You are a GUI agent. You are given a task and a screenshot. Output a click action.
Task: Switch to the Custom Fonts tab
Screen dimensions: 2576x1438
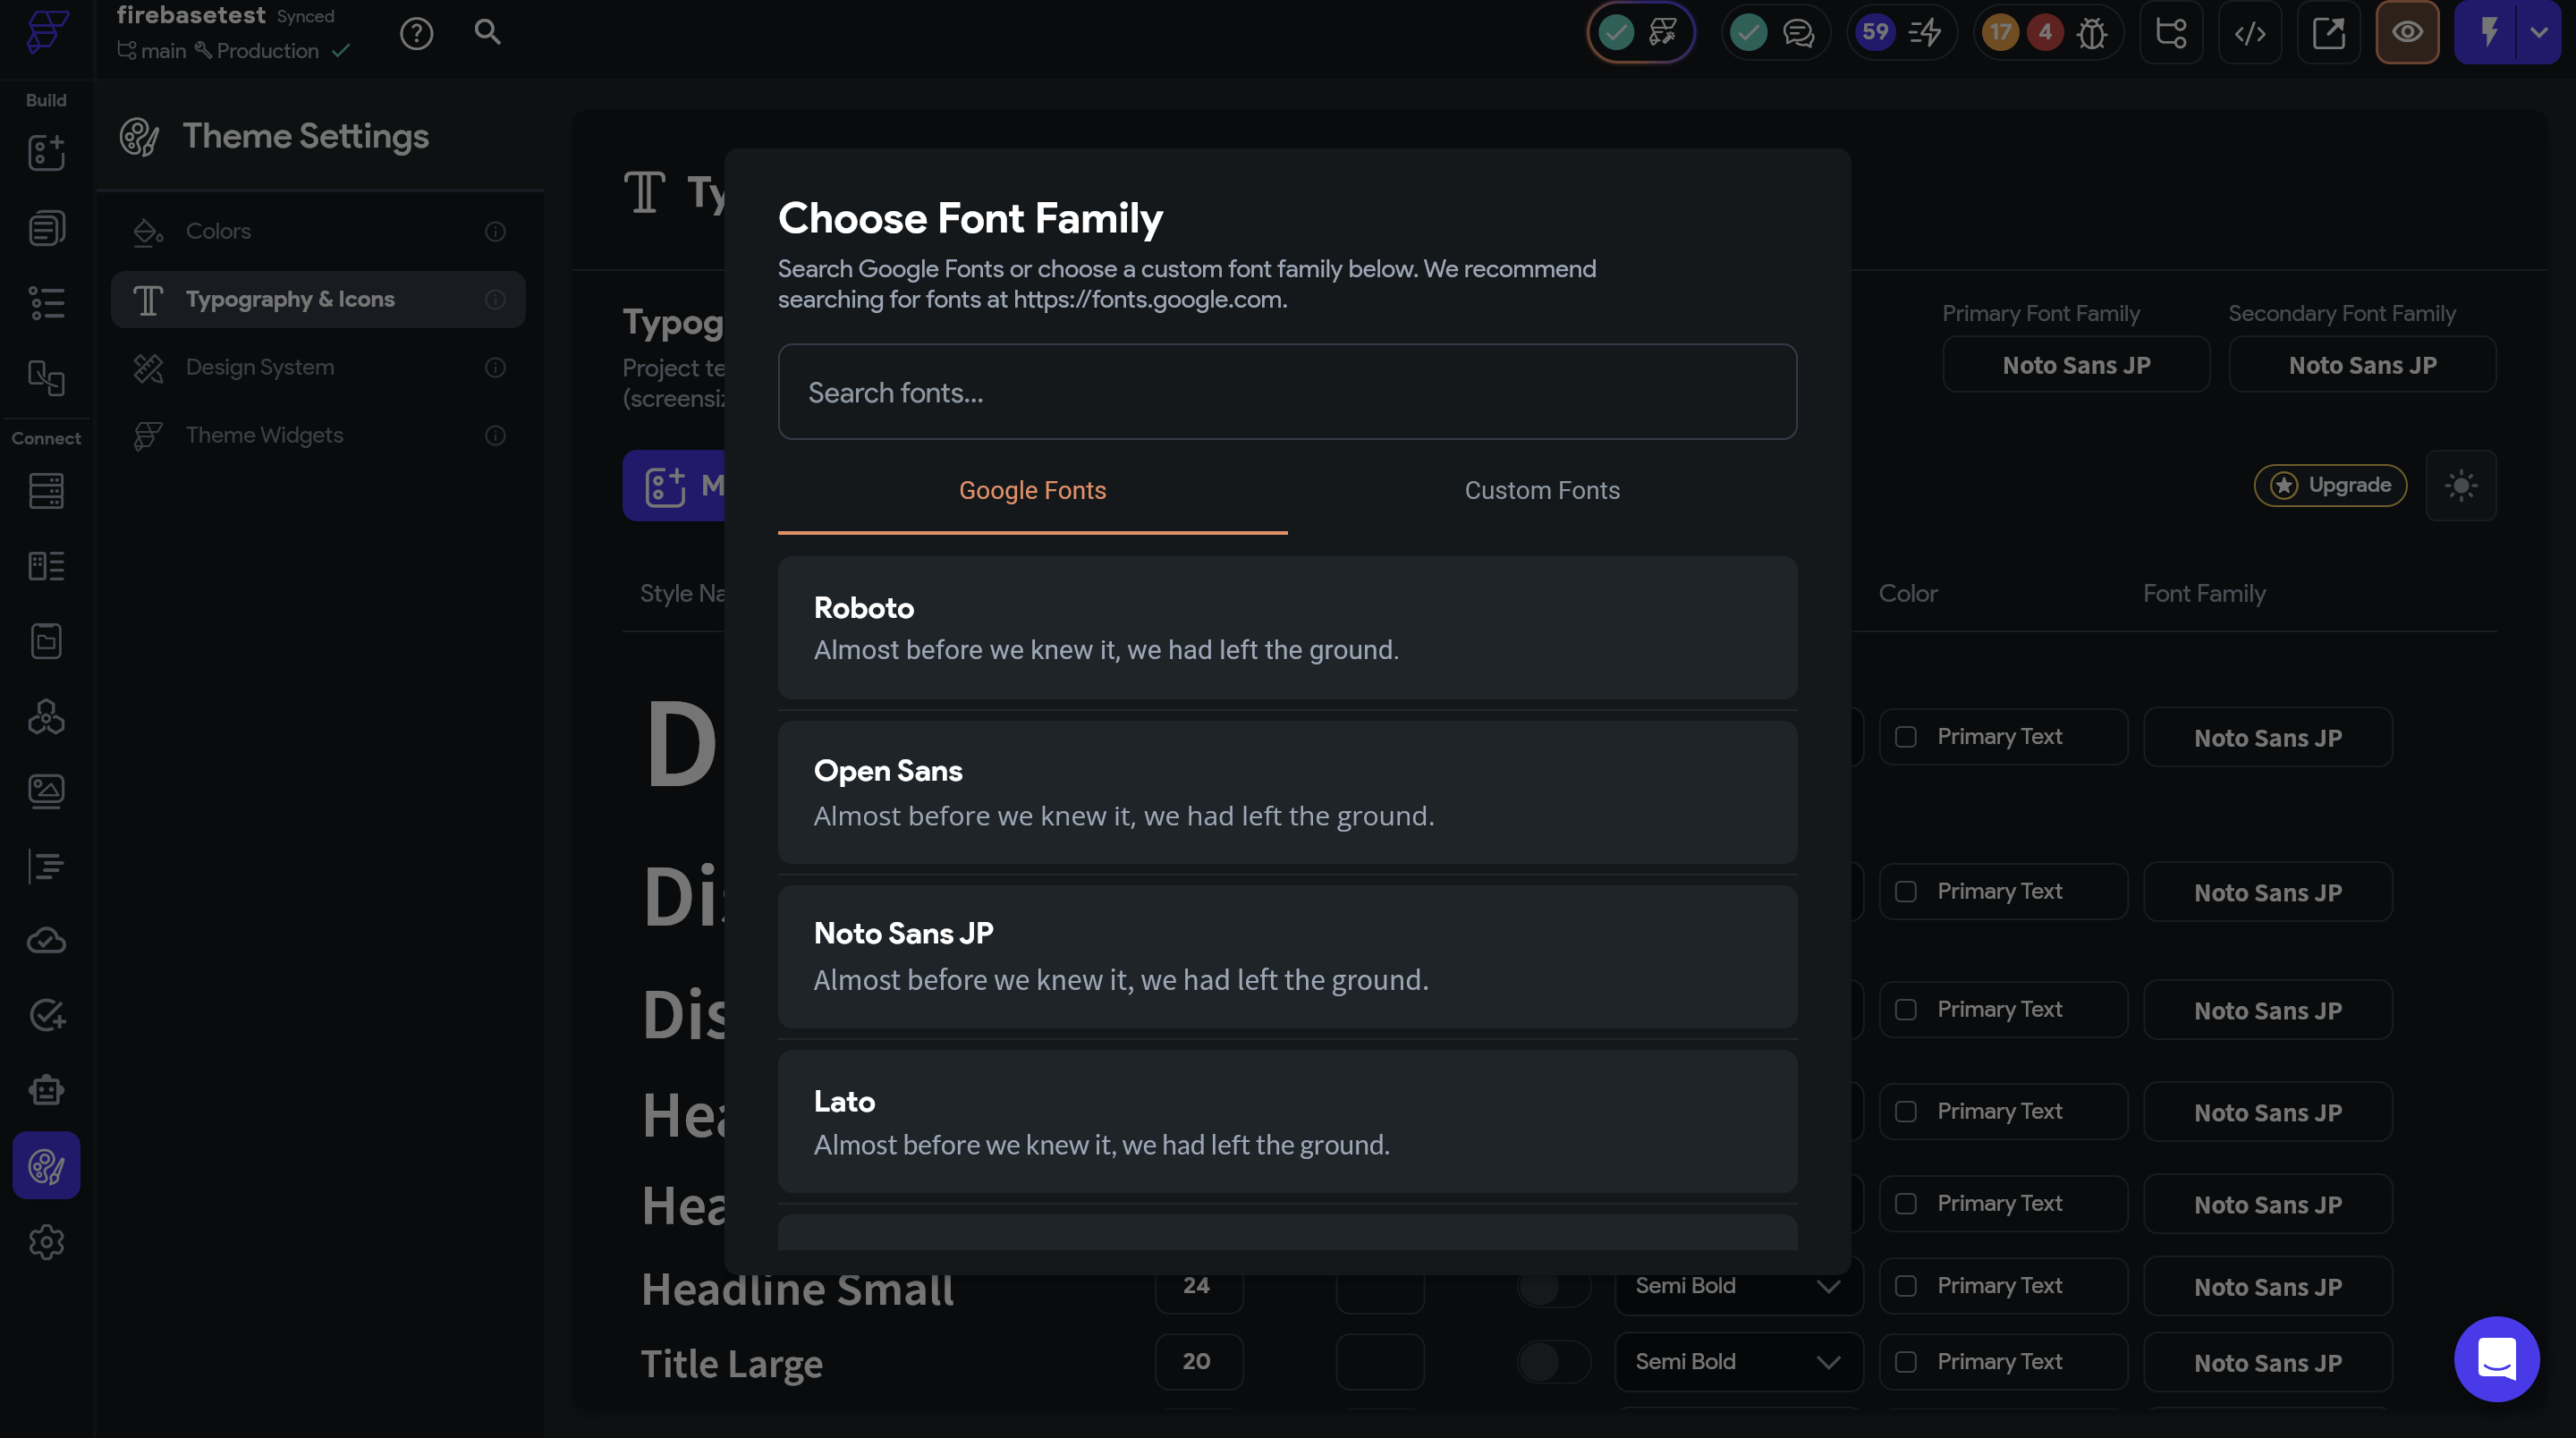1542,491
